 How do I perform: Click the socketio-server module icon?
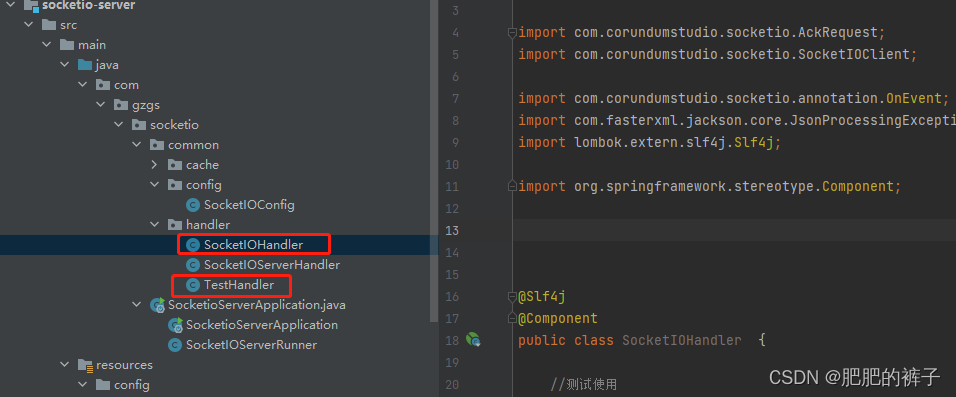point(32,6)
